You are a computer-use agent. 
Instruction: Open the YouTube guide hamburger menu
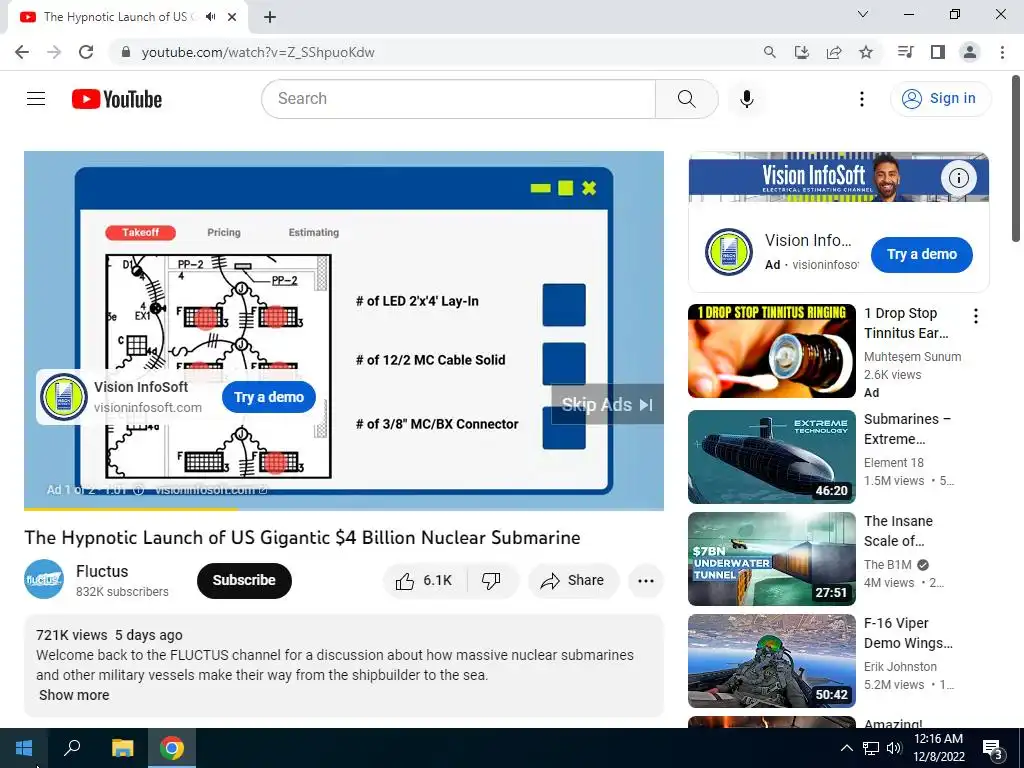(36, 99)
